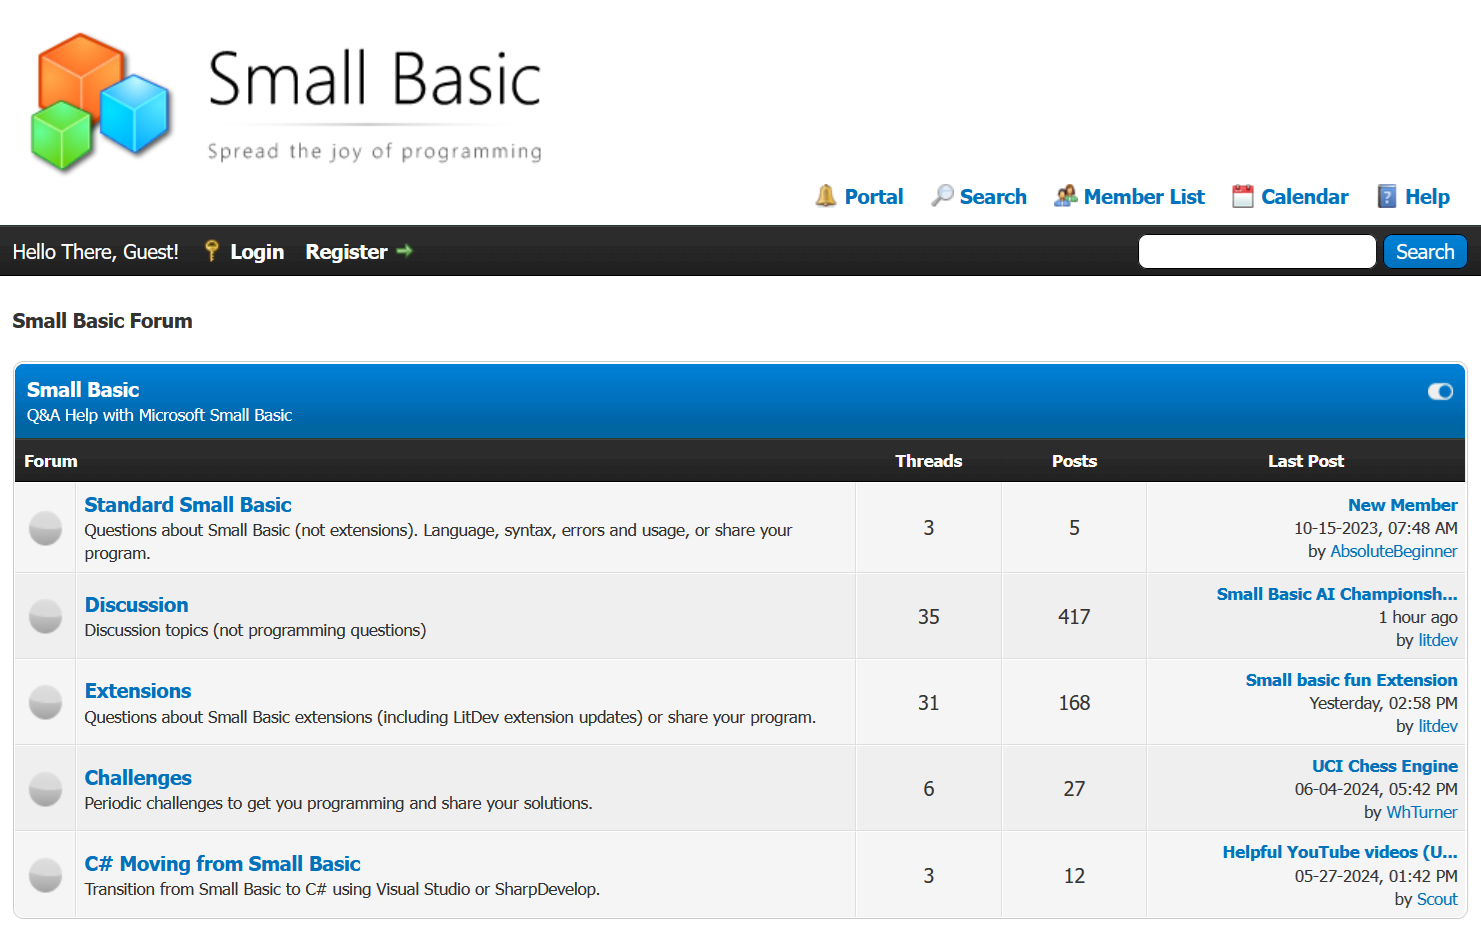Open the UCI Chess Engine last post
The image size is (1481, 931).
point(1384,766)
